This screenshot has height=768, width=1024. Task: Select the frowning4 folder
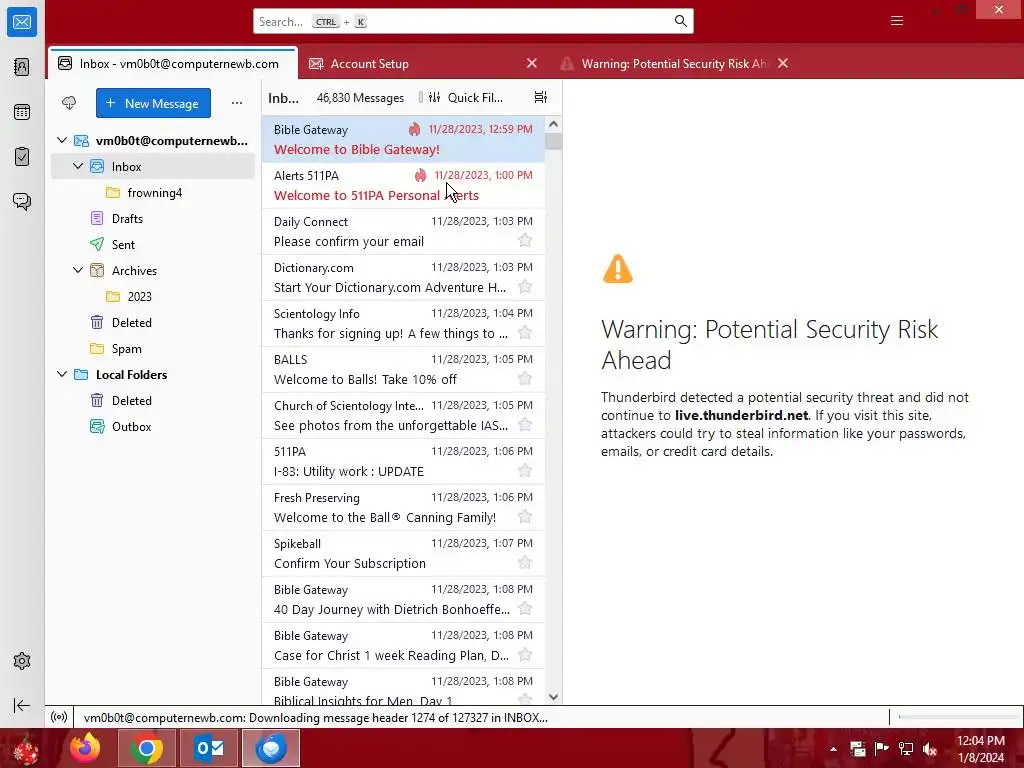click(x=153, y=193)
